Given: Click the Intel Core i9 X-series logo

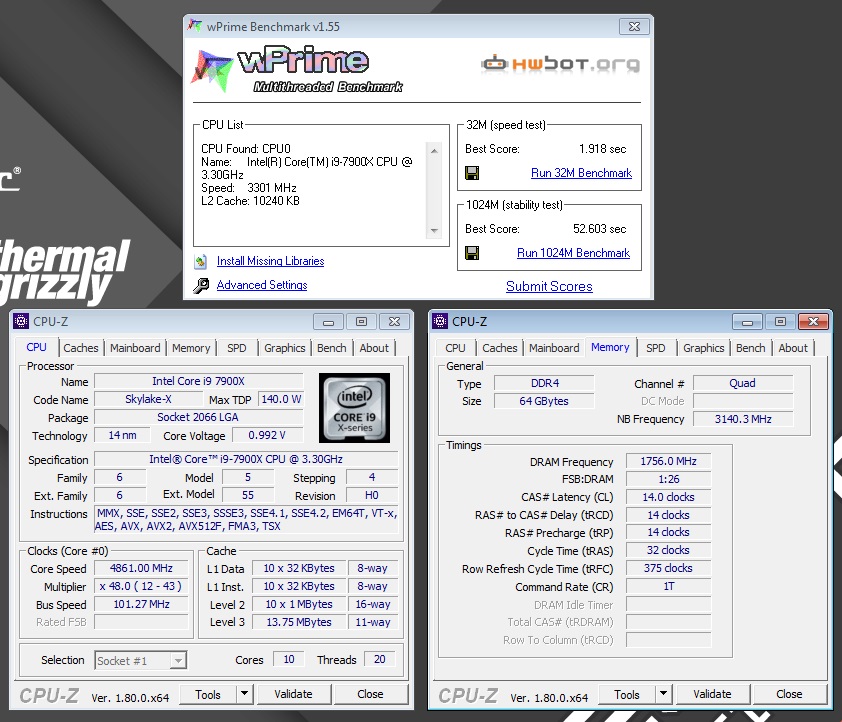Looking at the screenshot, I should [354, 408].
